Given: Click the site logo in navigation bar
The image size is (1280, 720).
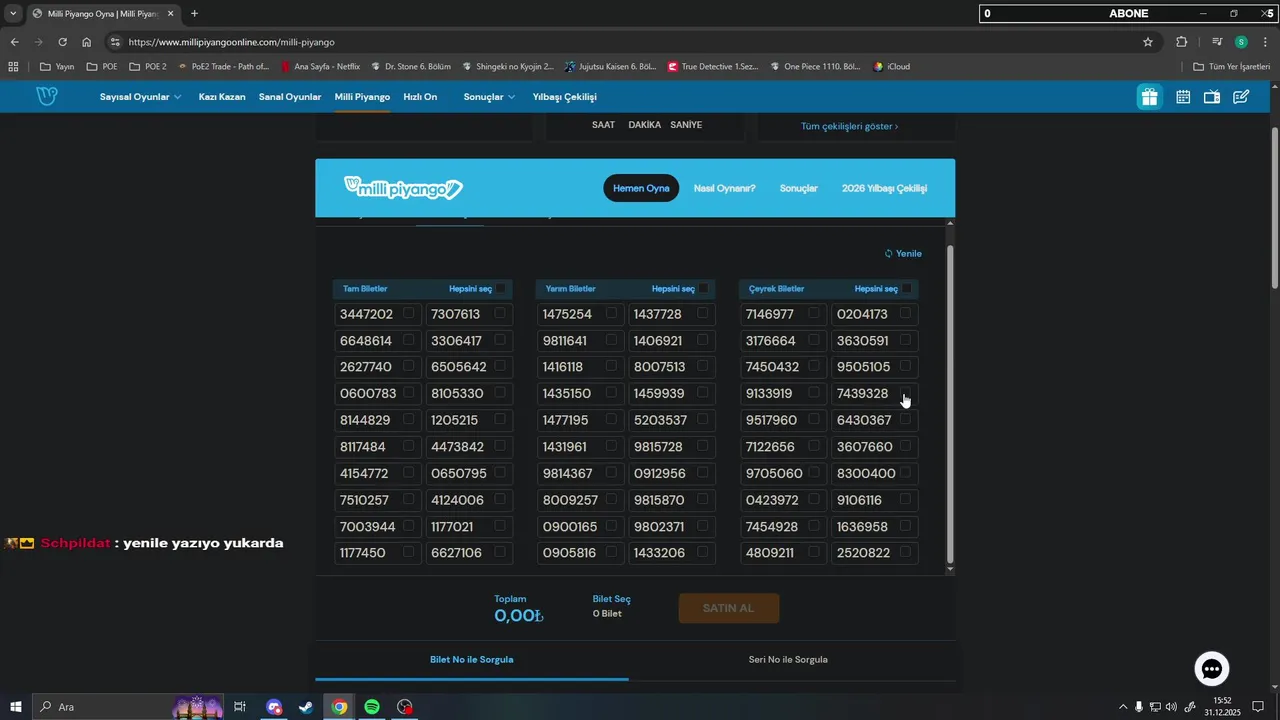Looking at the screenshot, I should click(47, 96).
